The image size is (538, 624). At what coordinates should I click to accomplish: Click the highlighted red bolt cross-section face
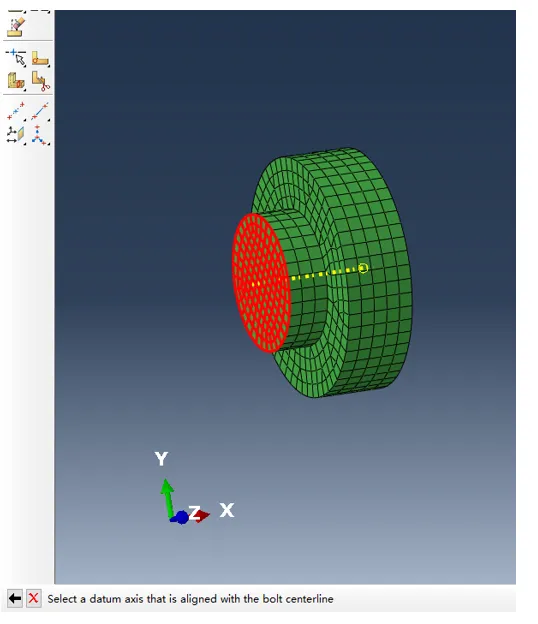(x=261, y=283)
